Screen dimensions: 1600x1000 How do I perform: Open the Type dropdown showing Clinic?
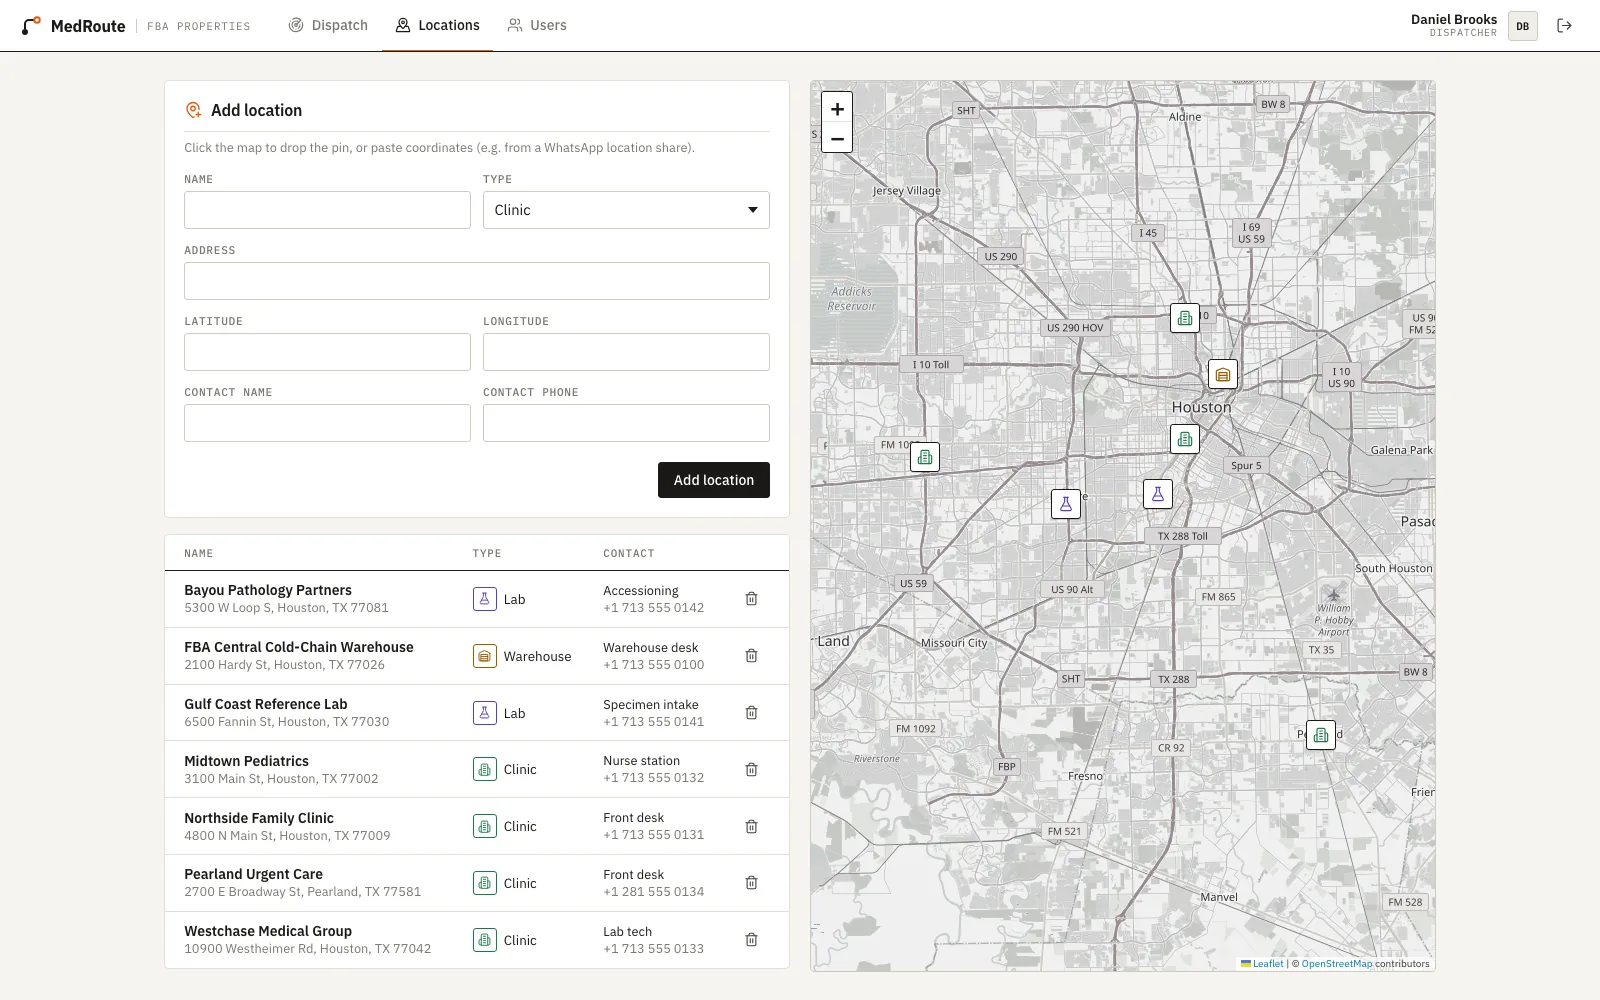(626, 210)
